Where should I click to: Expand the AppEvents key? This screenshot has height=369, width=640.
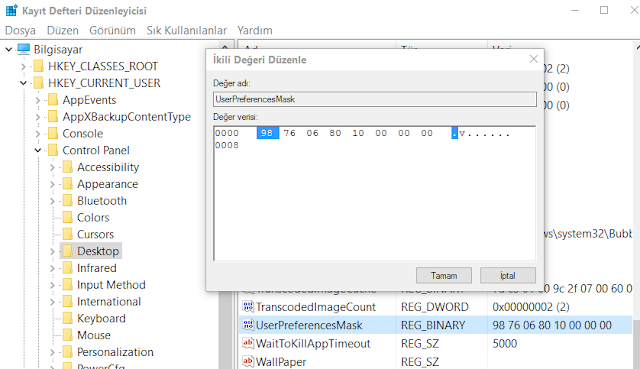(38, 100)
